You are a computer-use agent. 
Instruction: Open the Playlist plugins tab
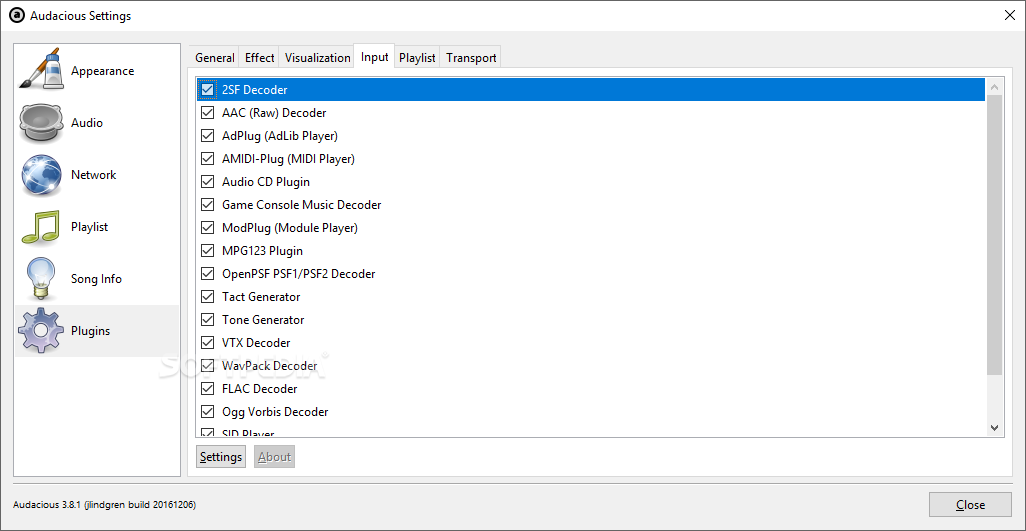[x=417, y=58]
